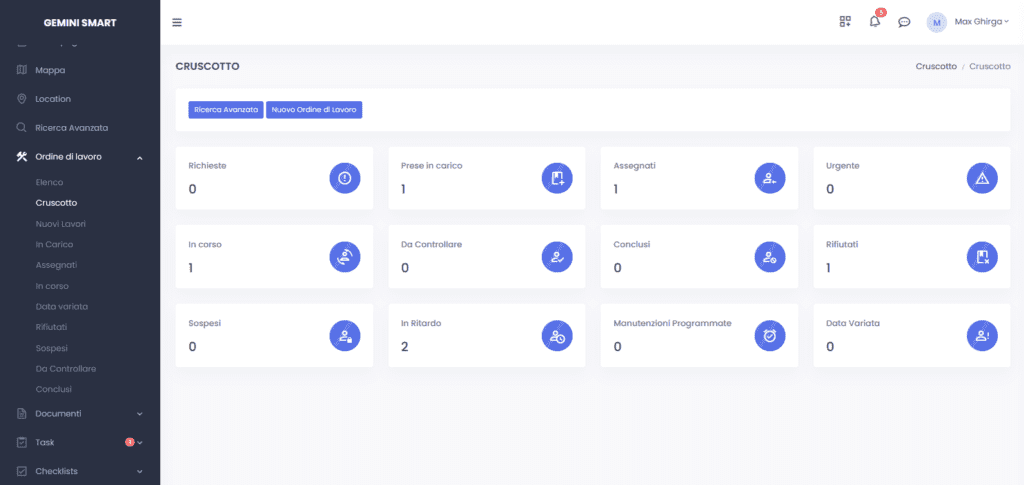Click the Documenti sidebar icon

22,413
